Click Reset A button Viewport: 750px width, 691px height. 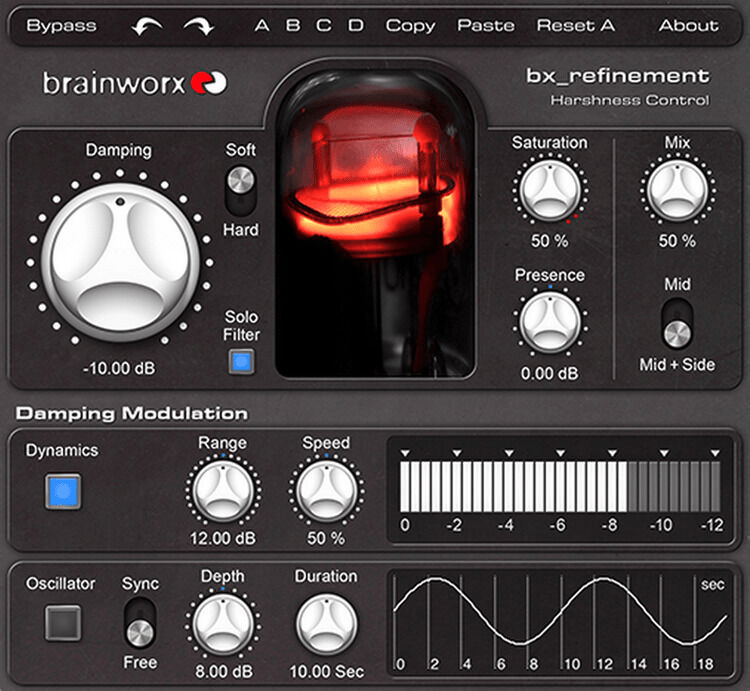pos(576,25)
